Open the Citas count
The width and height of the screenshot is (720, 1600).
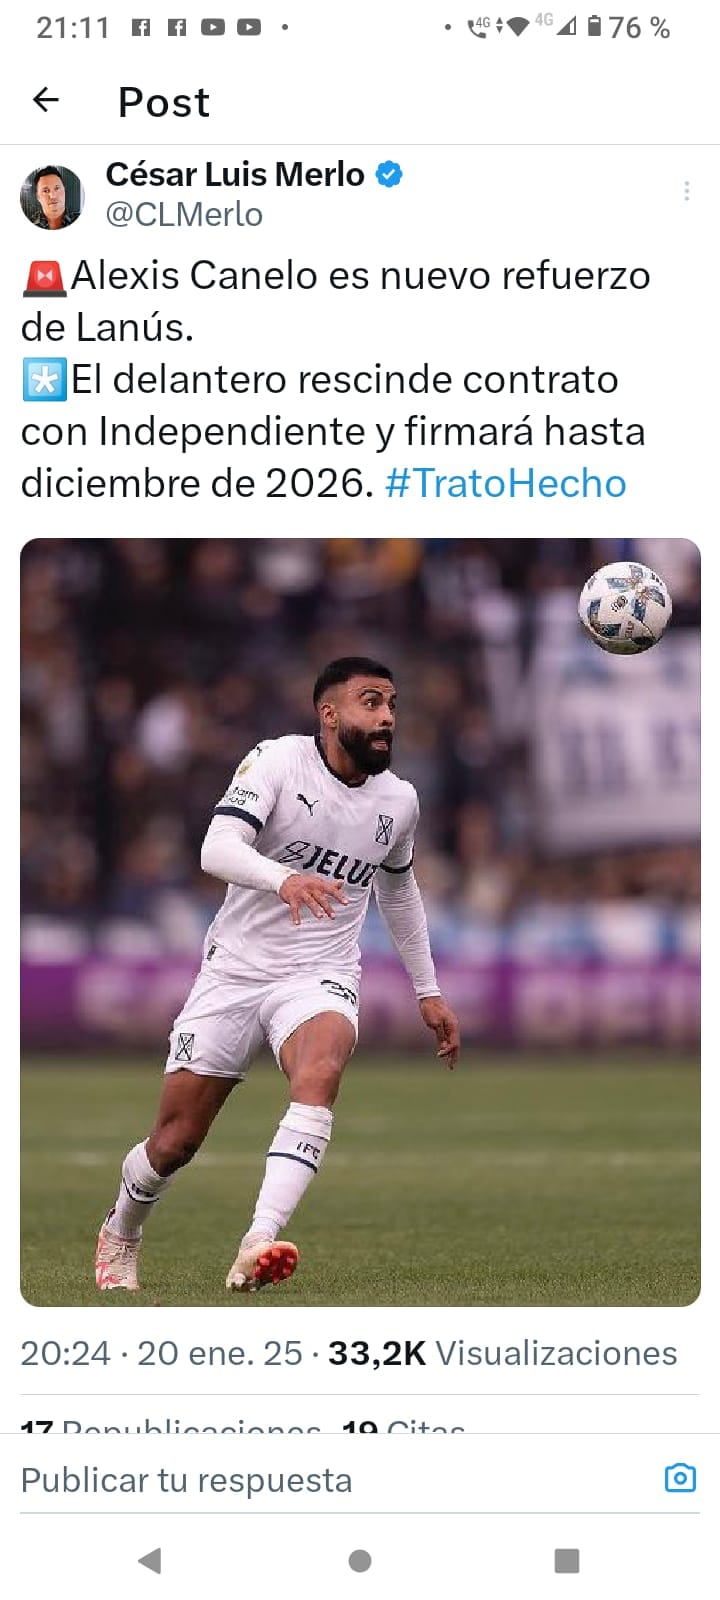point(403,1424)
